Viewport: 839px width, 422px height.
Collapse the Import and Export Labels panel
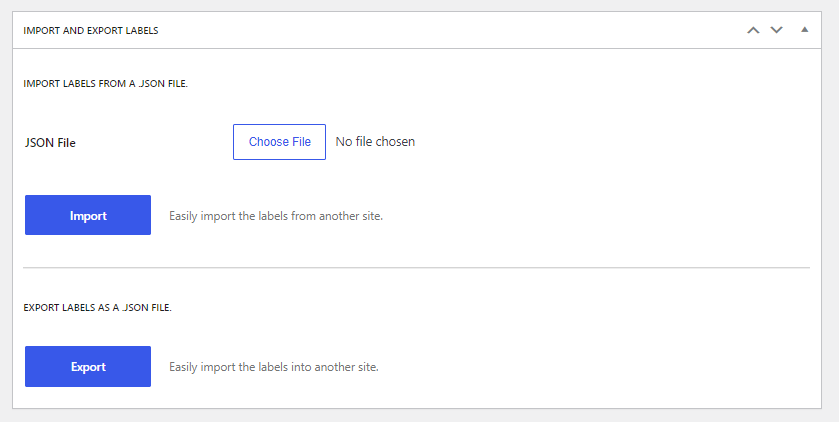(x=804, y=29)
